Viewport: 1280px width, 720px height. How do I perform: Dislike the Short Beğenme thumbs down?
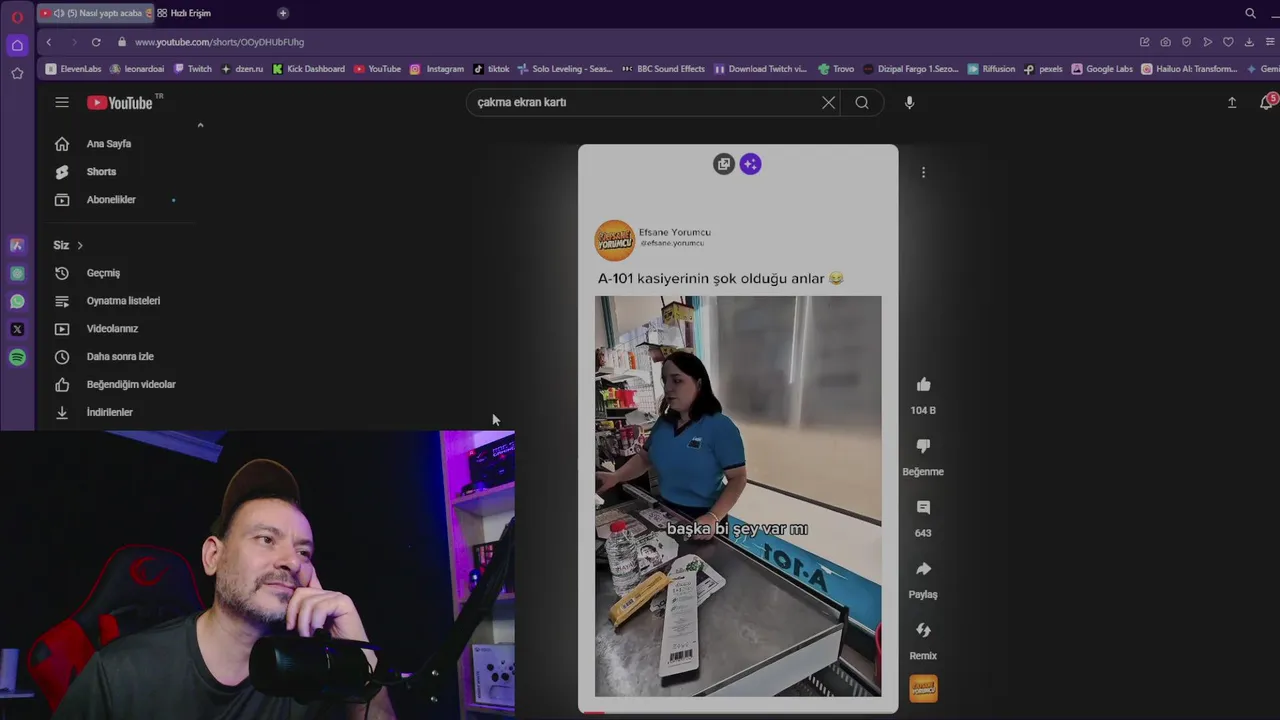coord(923,446)
